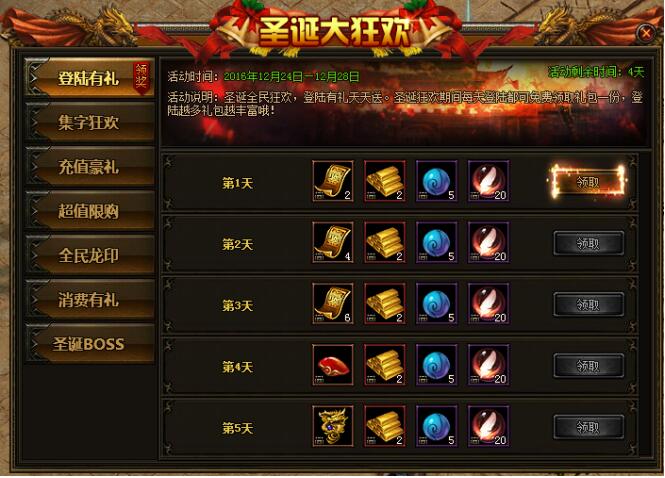The height and width of the screenshot is (478, 665).
Task: Click the Day 2 blue orb reward icon
Action: pyautogui.click(x=436, y=242)
